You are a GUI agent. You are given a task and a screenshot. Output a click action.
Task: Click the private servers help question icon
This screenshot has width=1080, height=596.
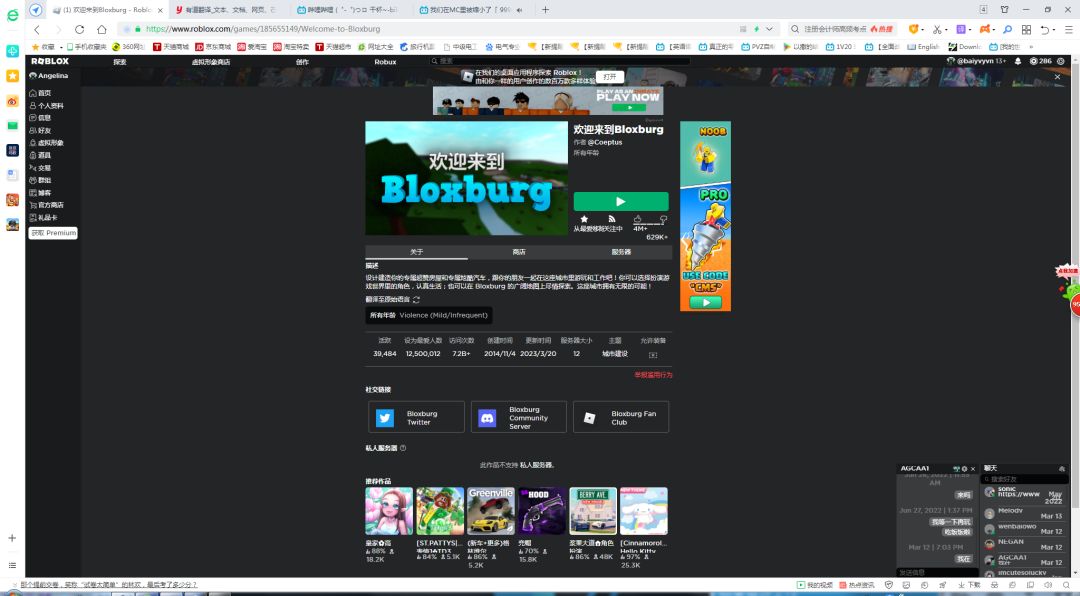coord(403,448)
